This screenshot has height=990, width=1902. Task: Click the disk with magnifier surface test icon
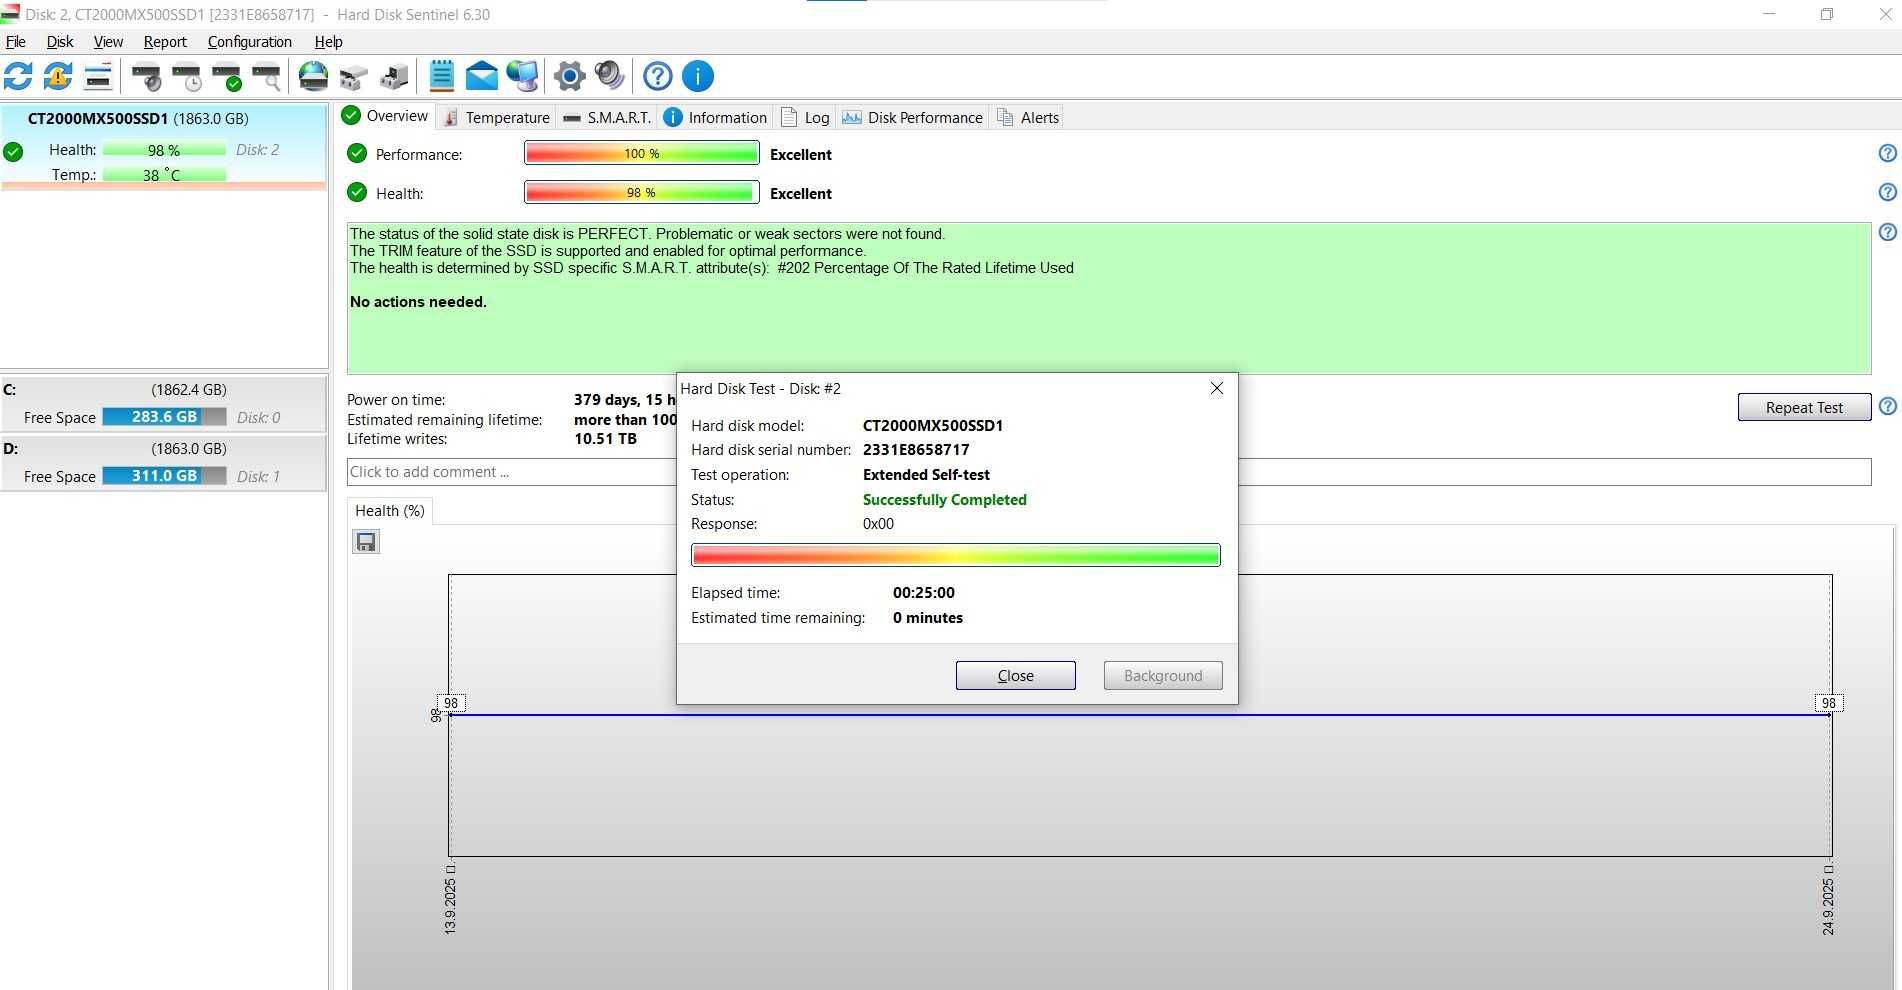(x=267, y=76)
